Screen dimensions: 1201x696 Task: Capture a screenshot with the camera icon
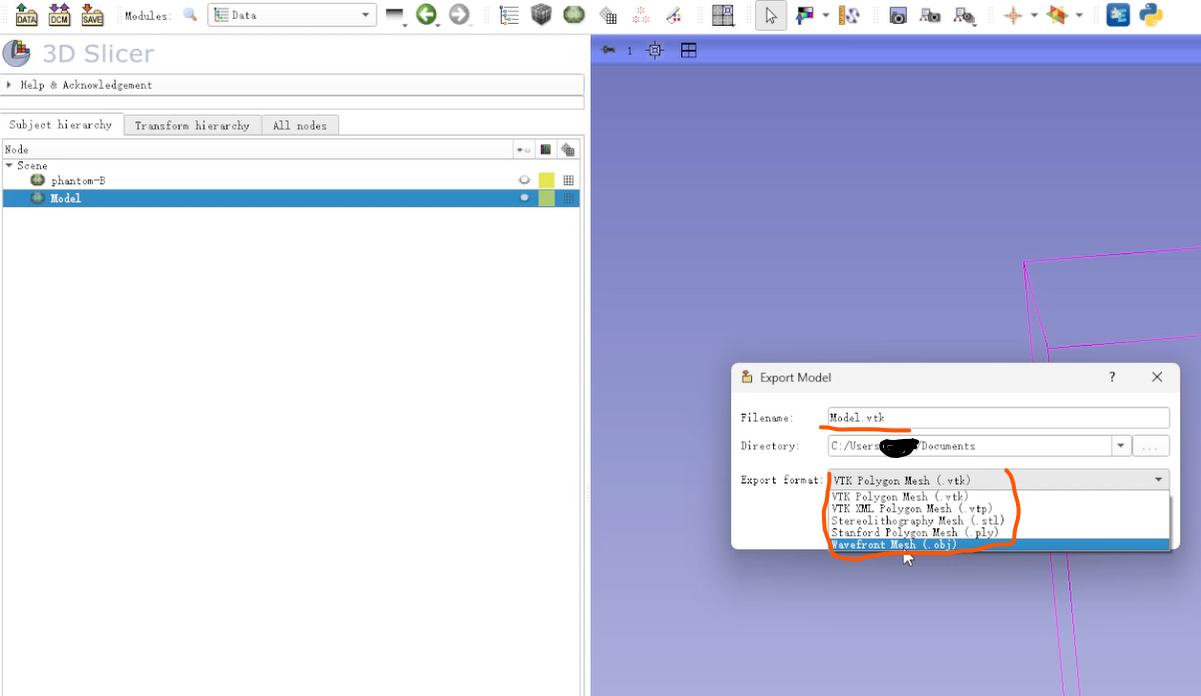pos(898,15)
